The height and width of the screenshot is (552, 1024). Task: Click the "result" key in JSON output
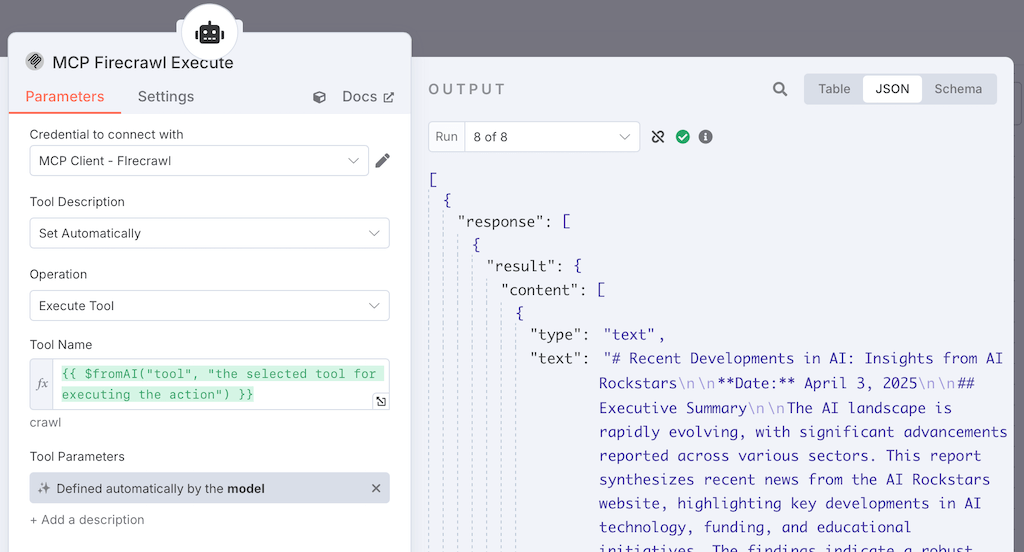point(521,266)
